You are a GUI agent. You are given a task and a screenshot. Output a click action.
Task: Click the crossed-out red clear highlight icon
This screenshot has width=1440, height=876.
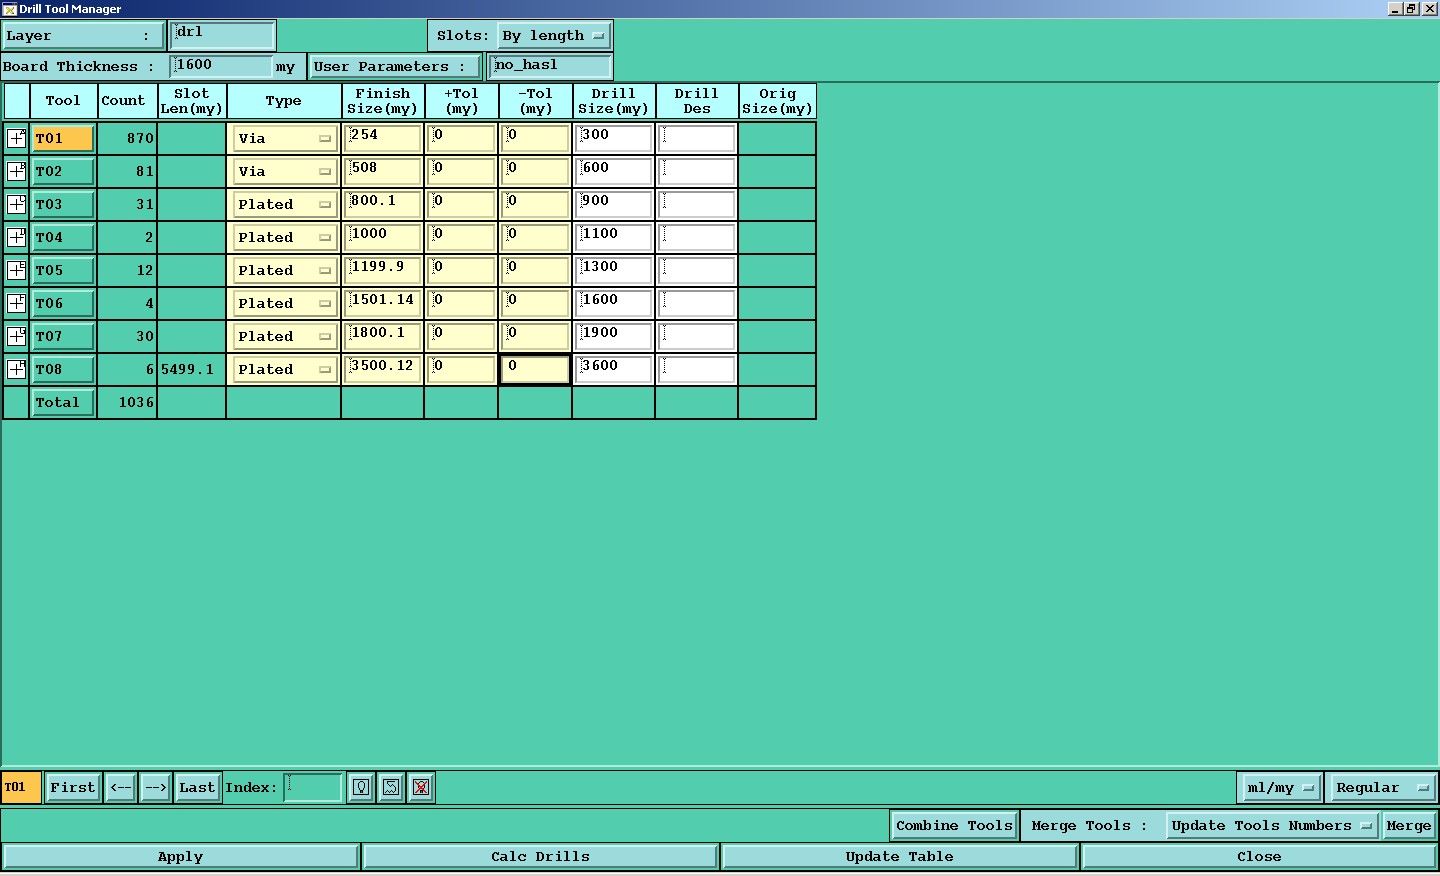click(x=421, y=787)
